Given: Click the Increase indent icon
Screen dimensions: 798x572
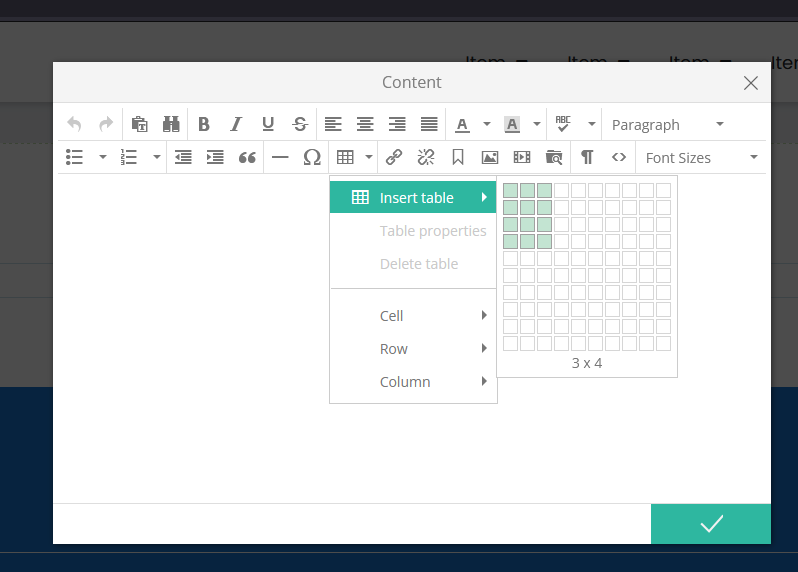Looking at the screenshot, I should pos(215,157).
